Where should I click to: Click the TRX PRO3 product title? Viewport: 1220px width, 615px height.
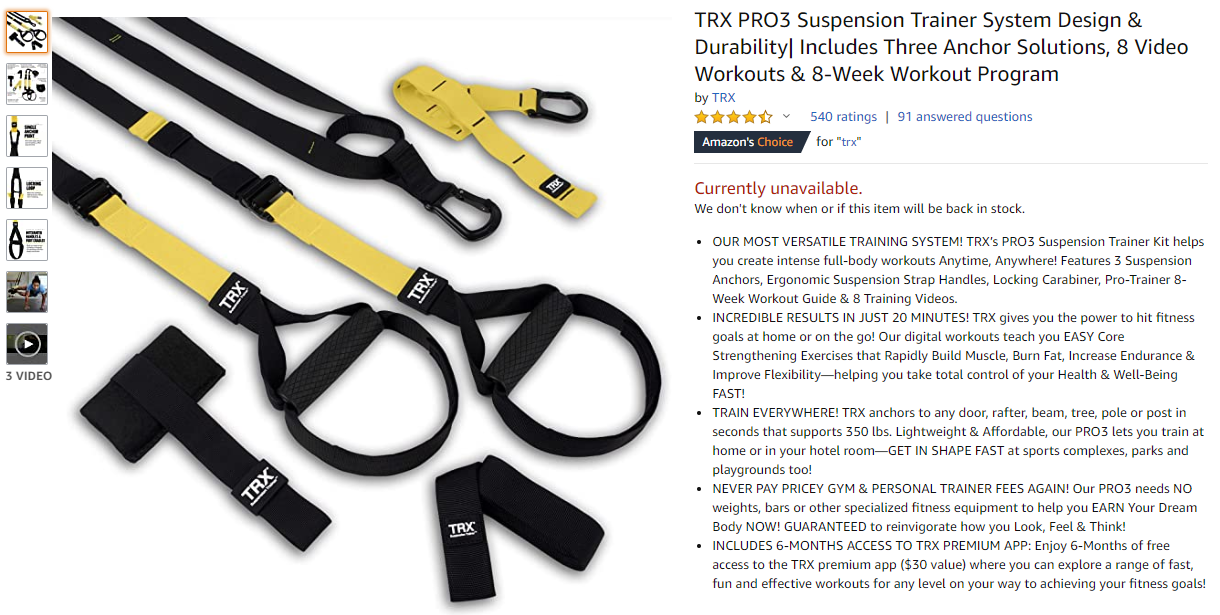[x=941, y=47]
